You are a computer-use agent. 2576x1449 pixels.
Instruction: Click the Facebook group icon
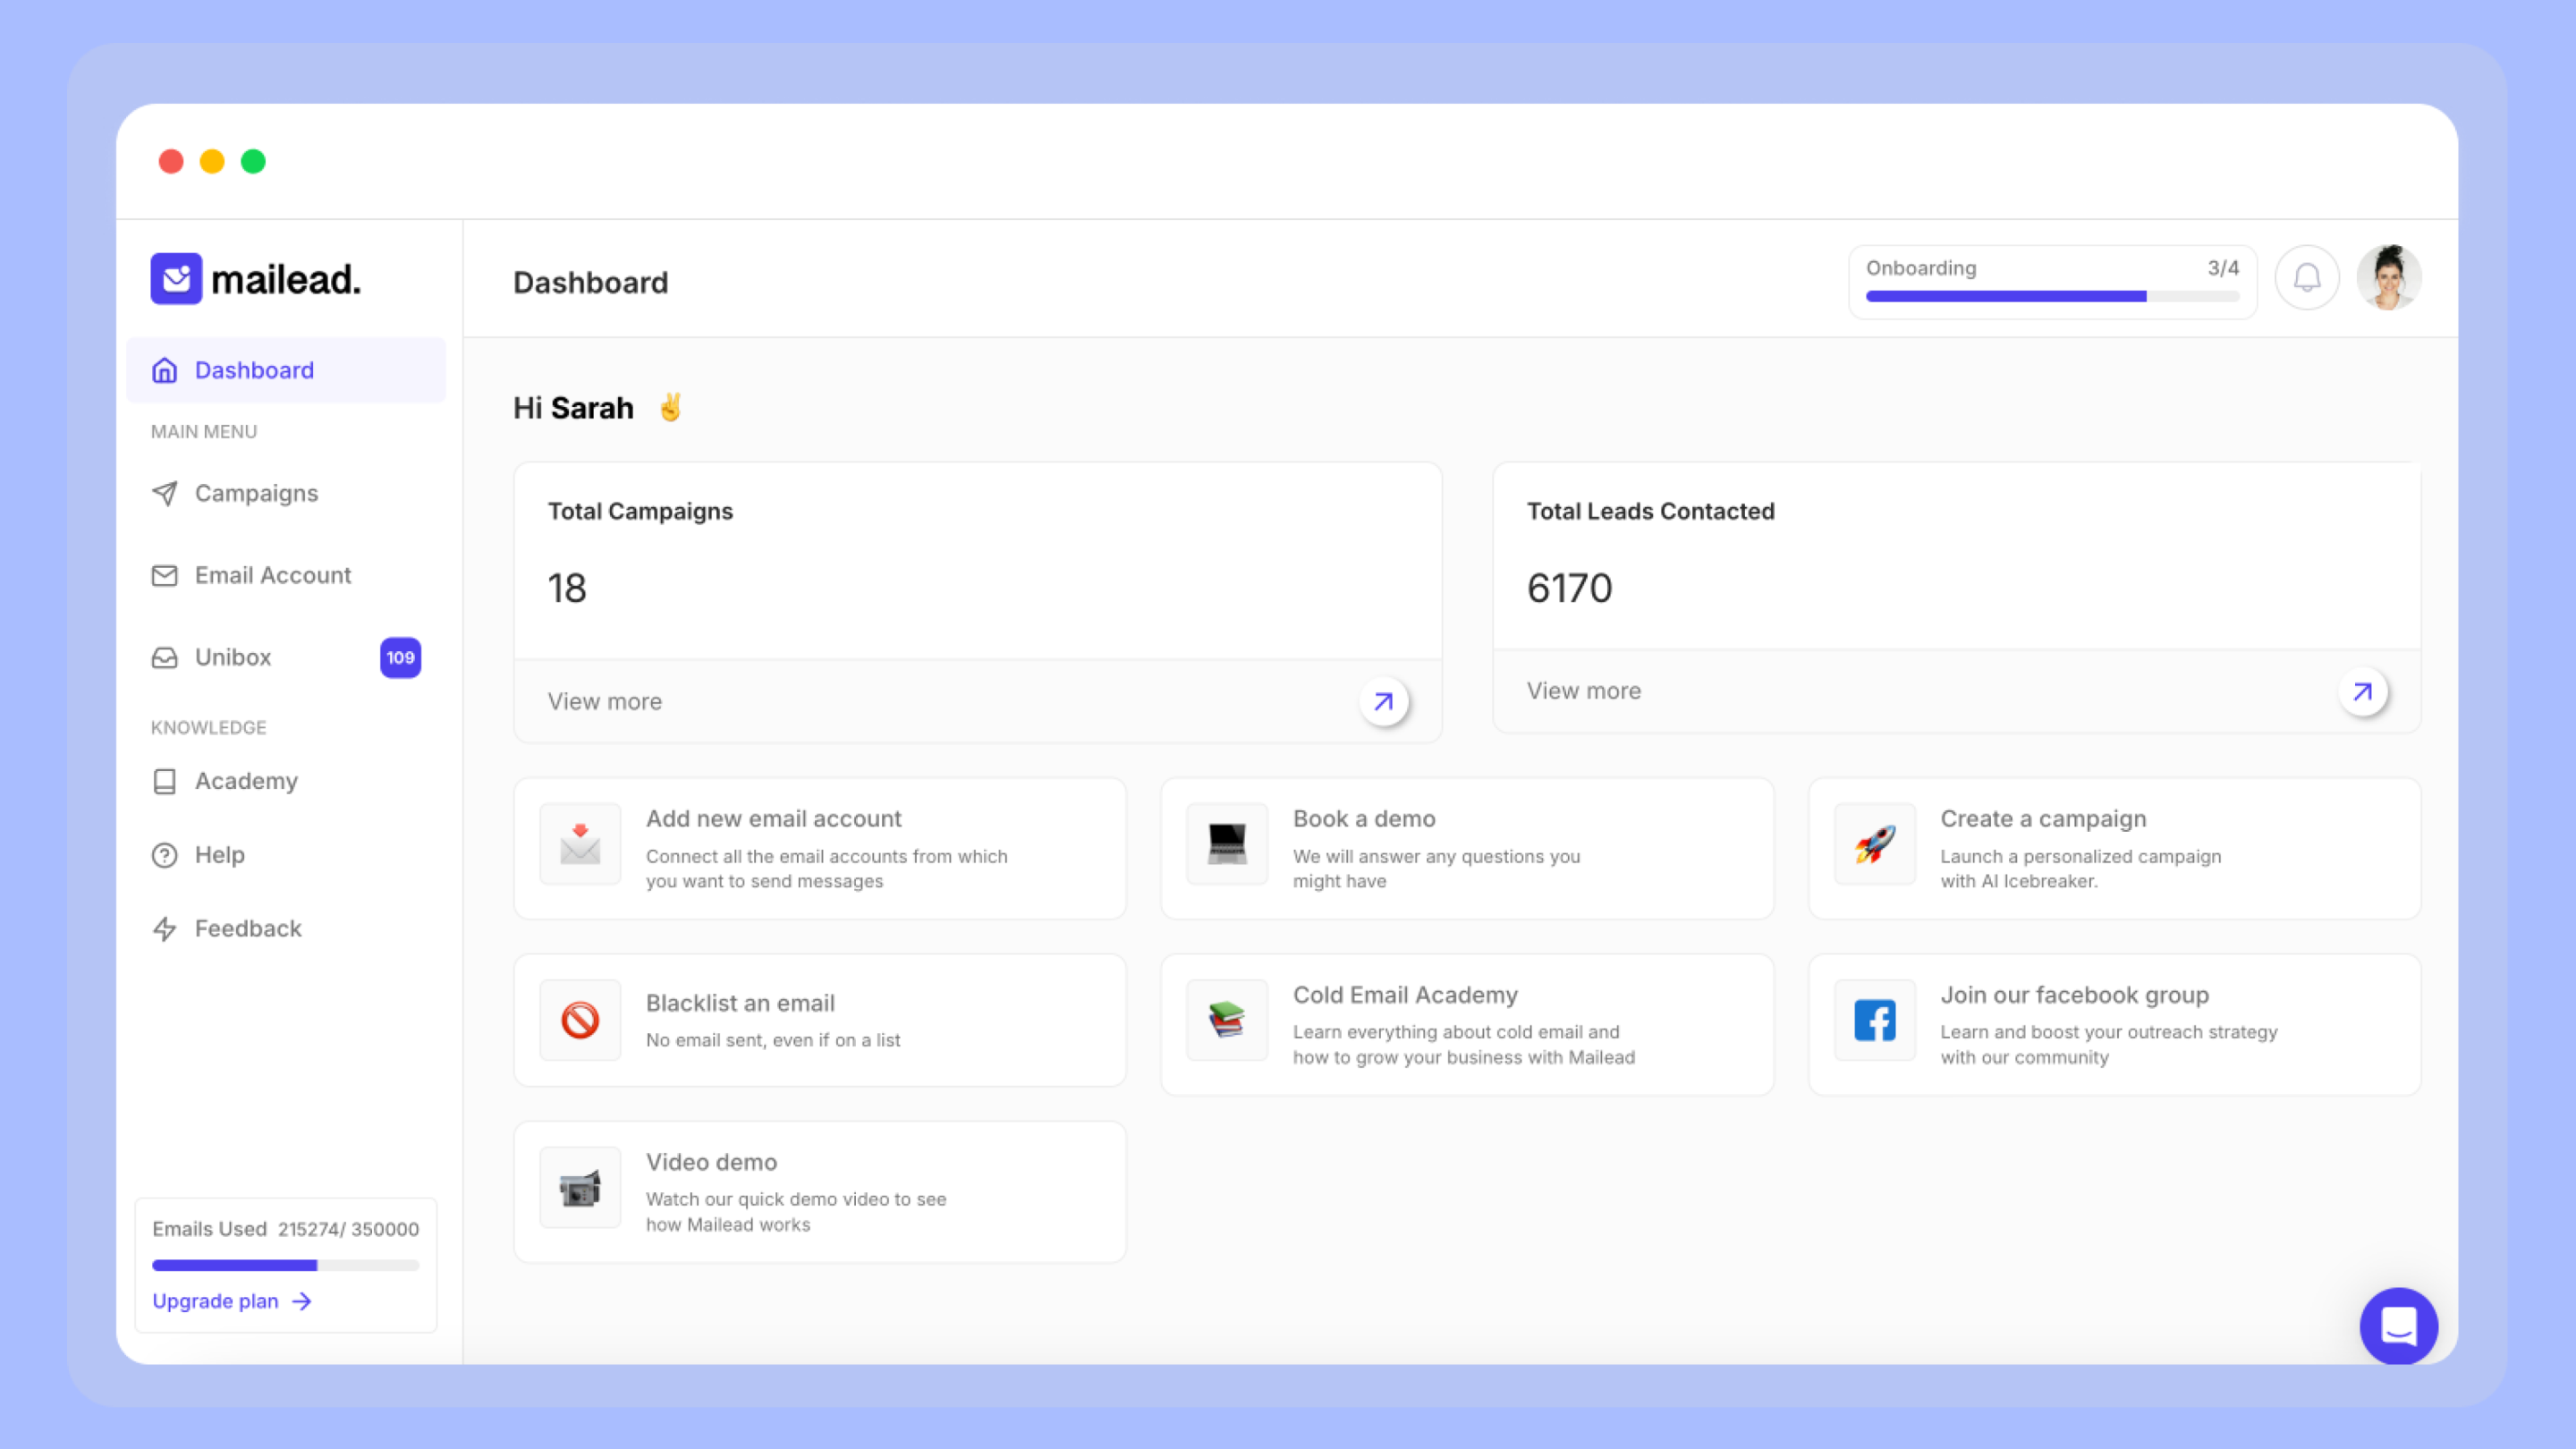pos(1874,1020)
